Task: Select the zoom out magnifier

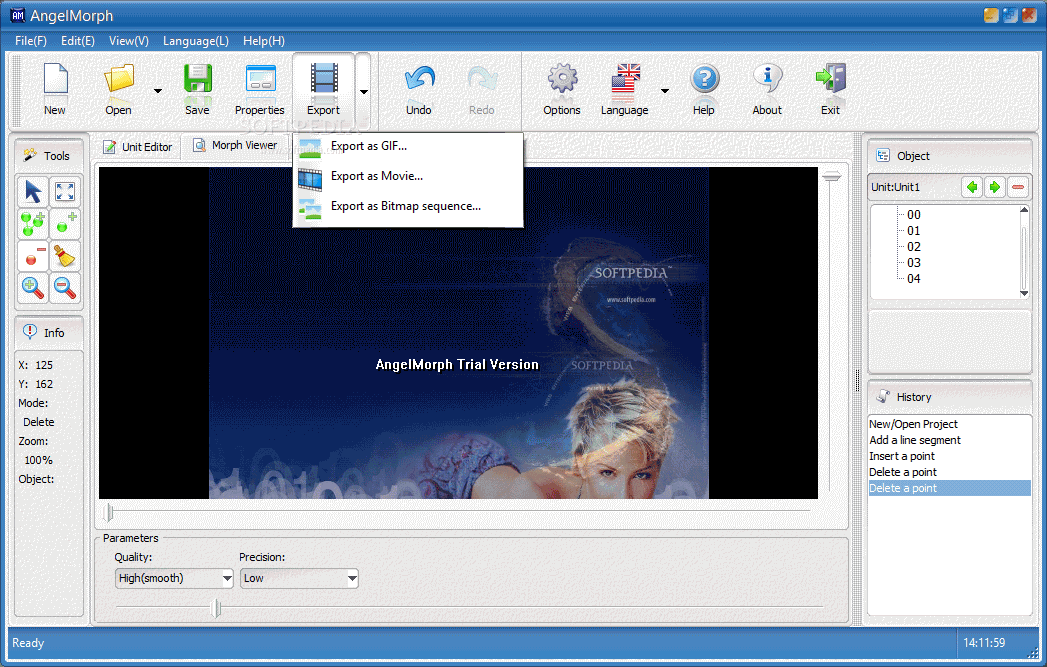Action: point(65,288)
